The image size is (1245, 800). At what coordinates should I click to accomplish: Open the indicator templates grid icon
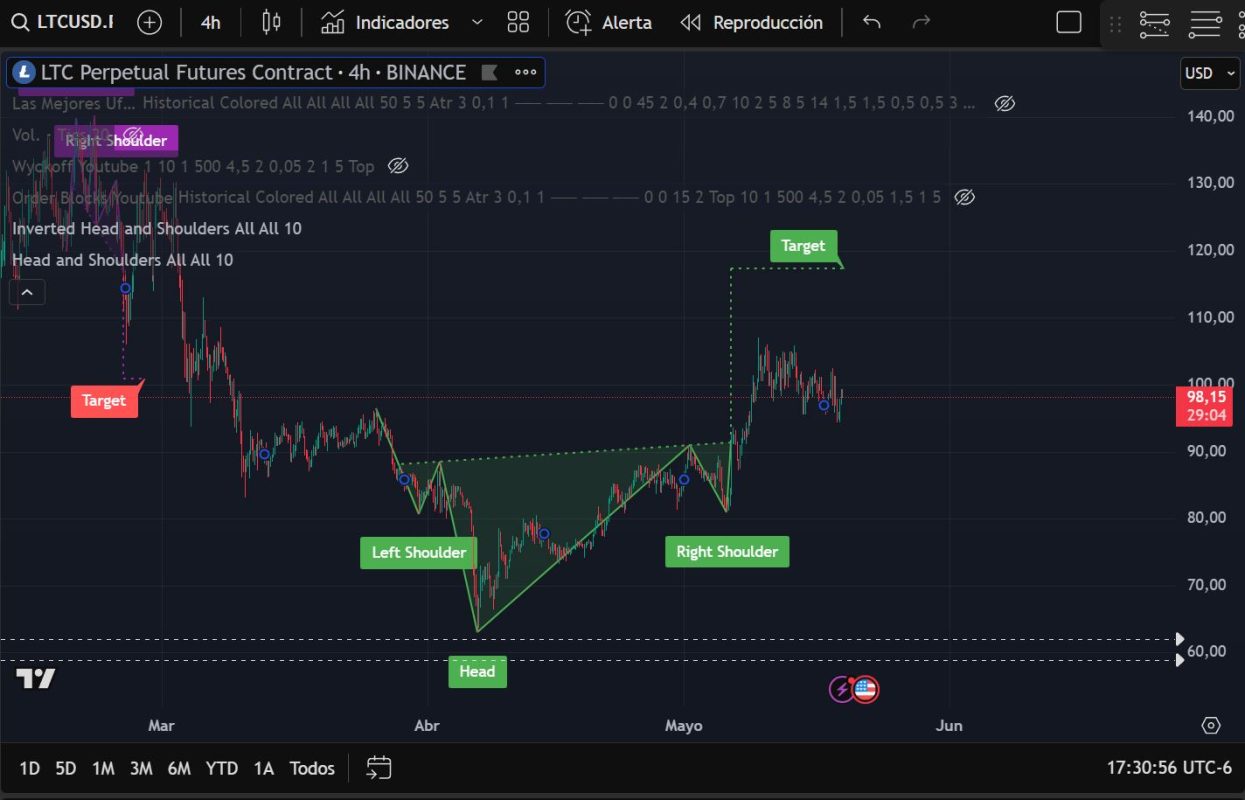click(x=518, y=22)
